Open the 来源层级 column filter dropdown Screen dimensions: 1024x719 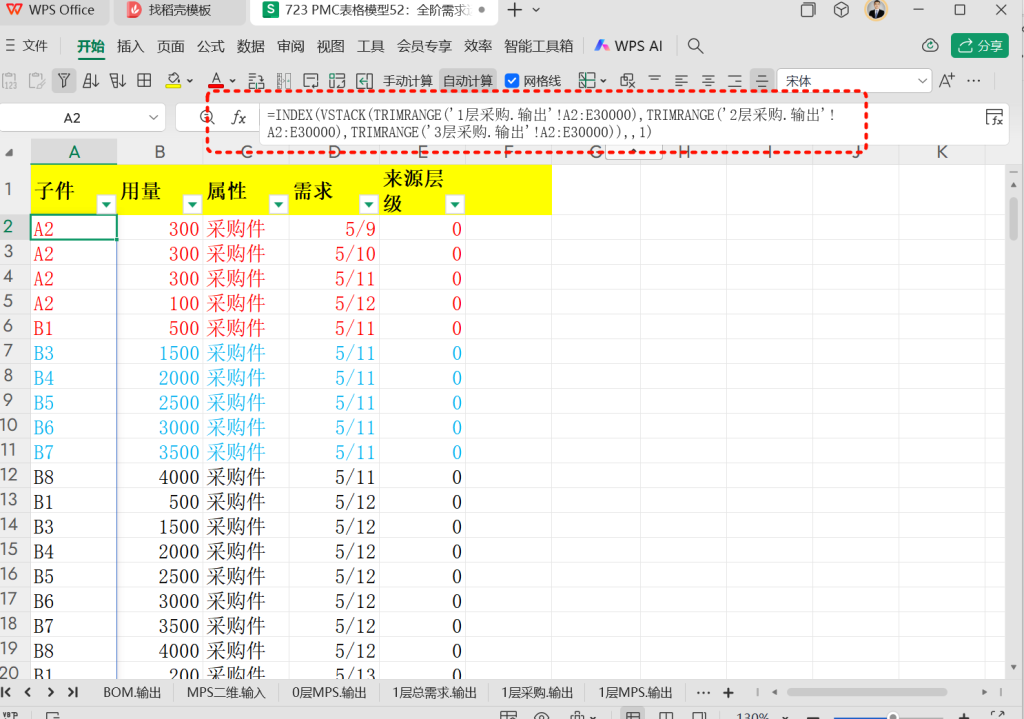[455, 204]
